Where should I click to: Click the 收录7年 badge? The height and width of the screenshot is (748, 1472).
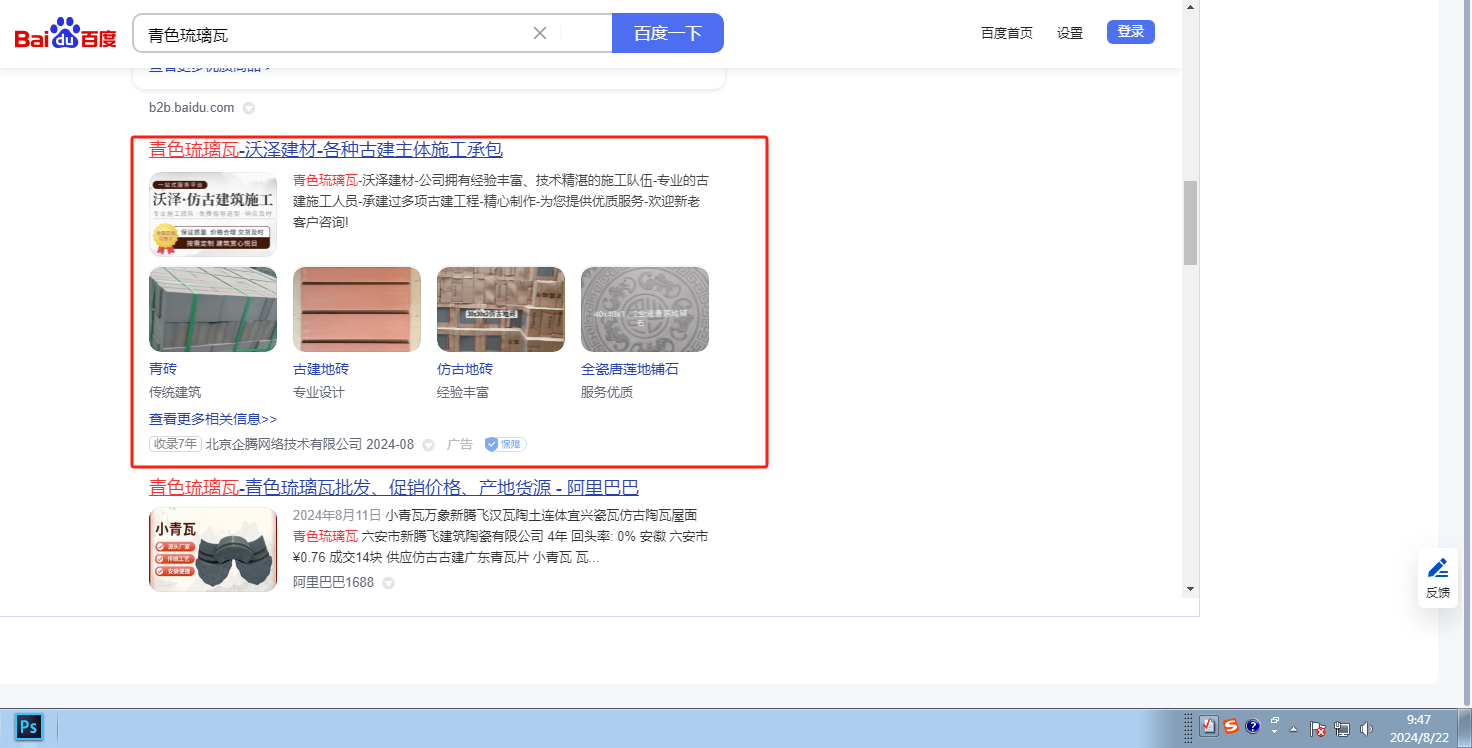point(175,444)
